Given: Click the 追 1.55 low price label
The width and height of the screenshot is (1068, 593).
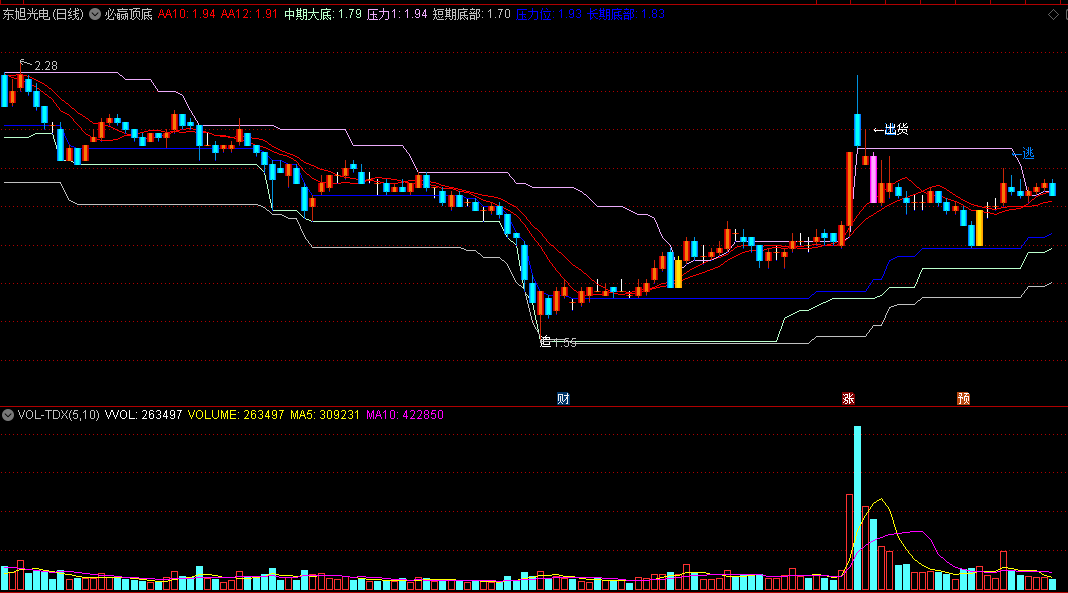Looking at the screenshot, I should tap(558, 342).
